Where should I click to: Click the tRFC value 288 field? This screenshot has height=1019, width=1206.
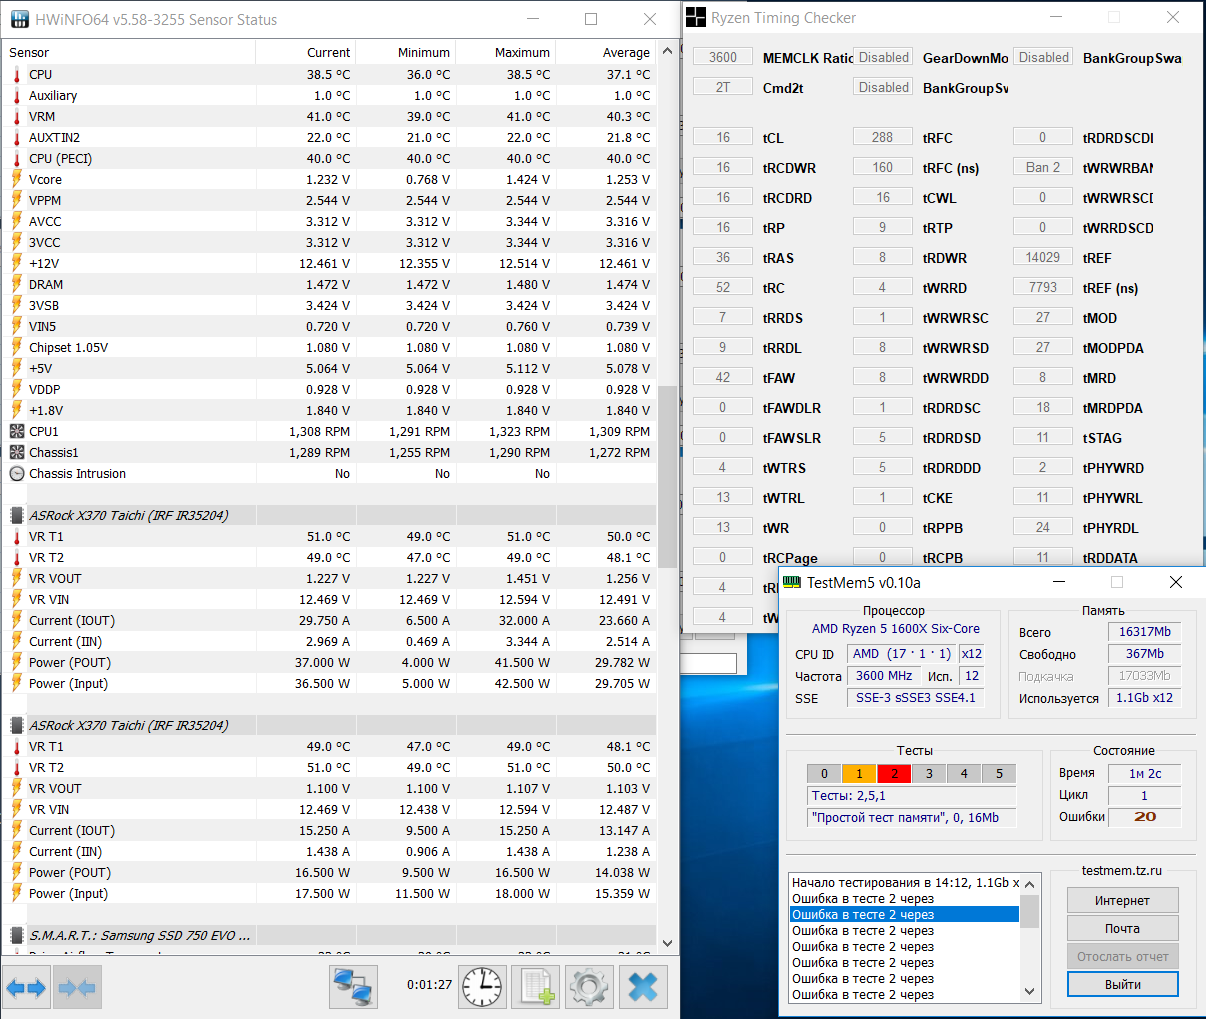(883, 137)
